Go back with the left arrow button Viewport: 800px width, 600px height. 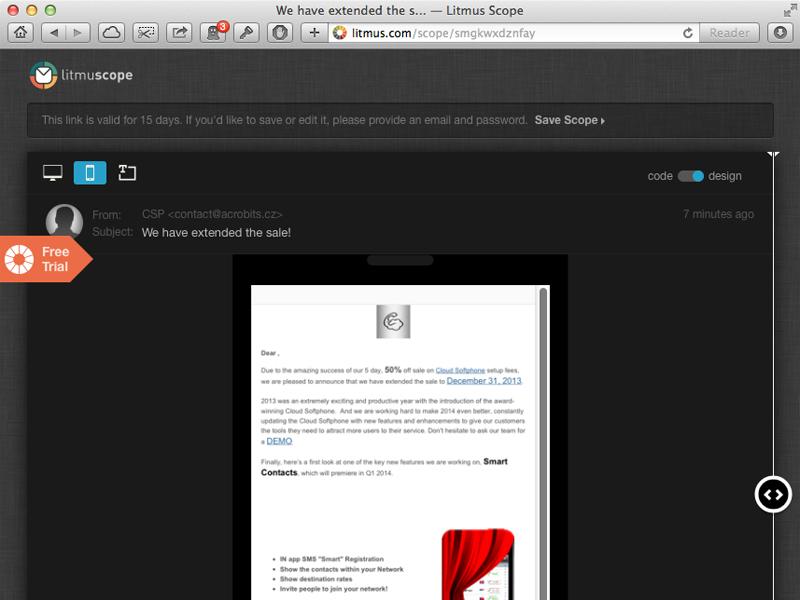click(x=54, y=33)
